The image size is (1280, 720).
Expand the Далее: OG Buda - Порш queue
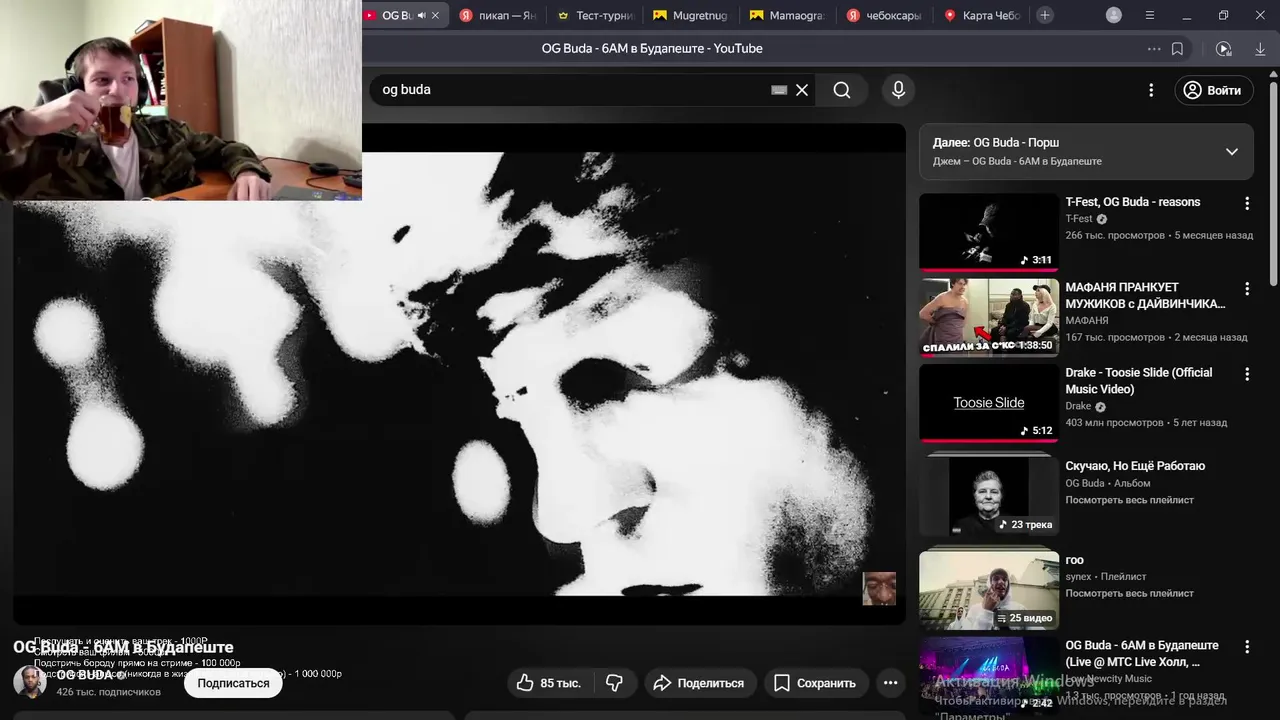pyautogui.click(x=1232, y=152)
